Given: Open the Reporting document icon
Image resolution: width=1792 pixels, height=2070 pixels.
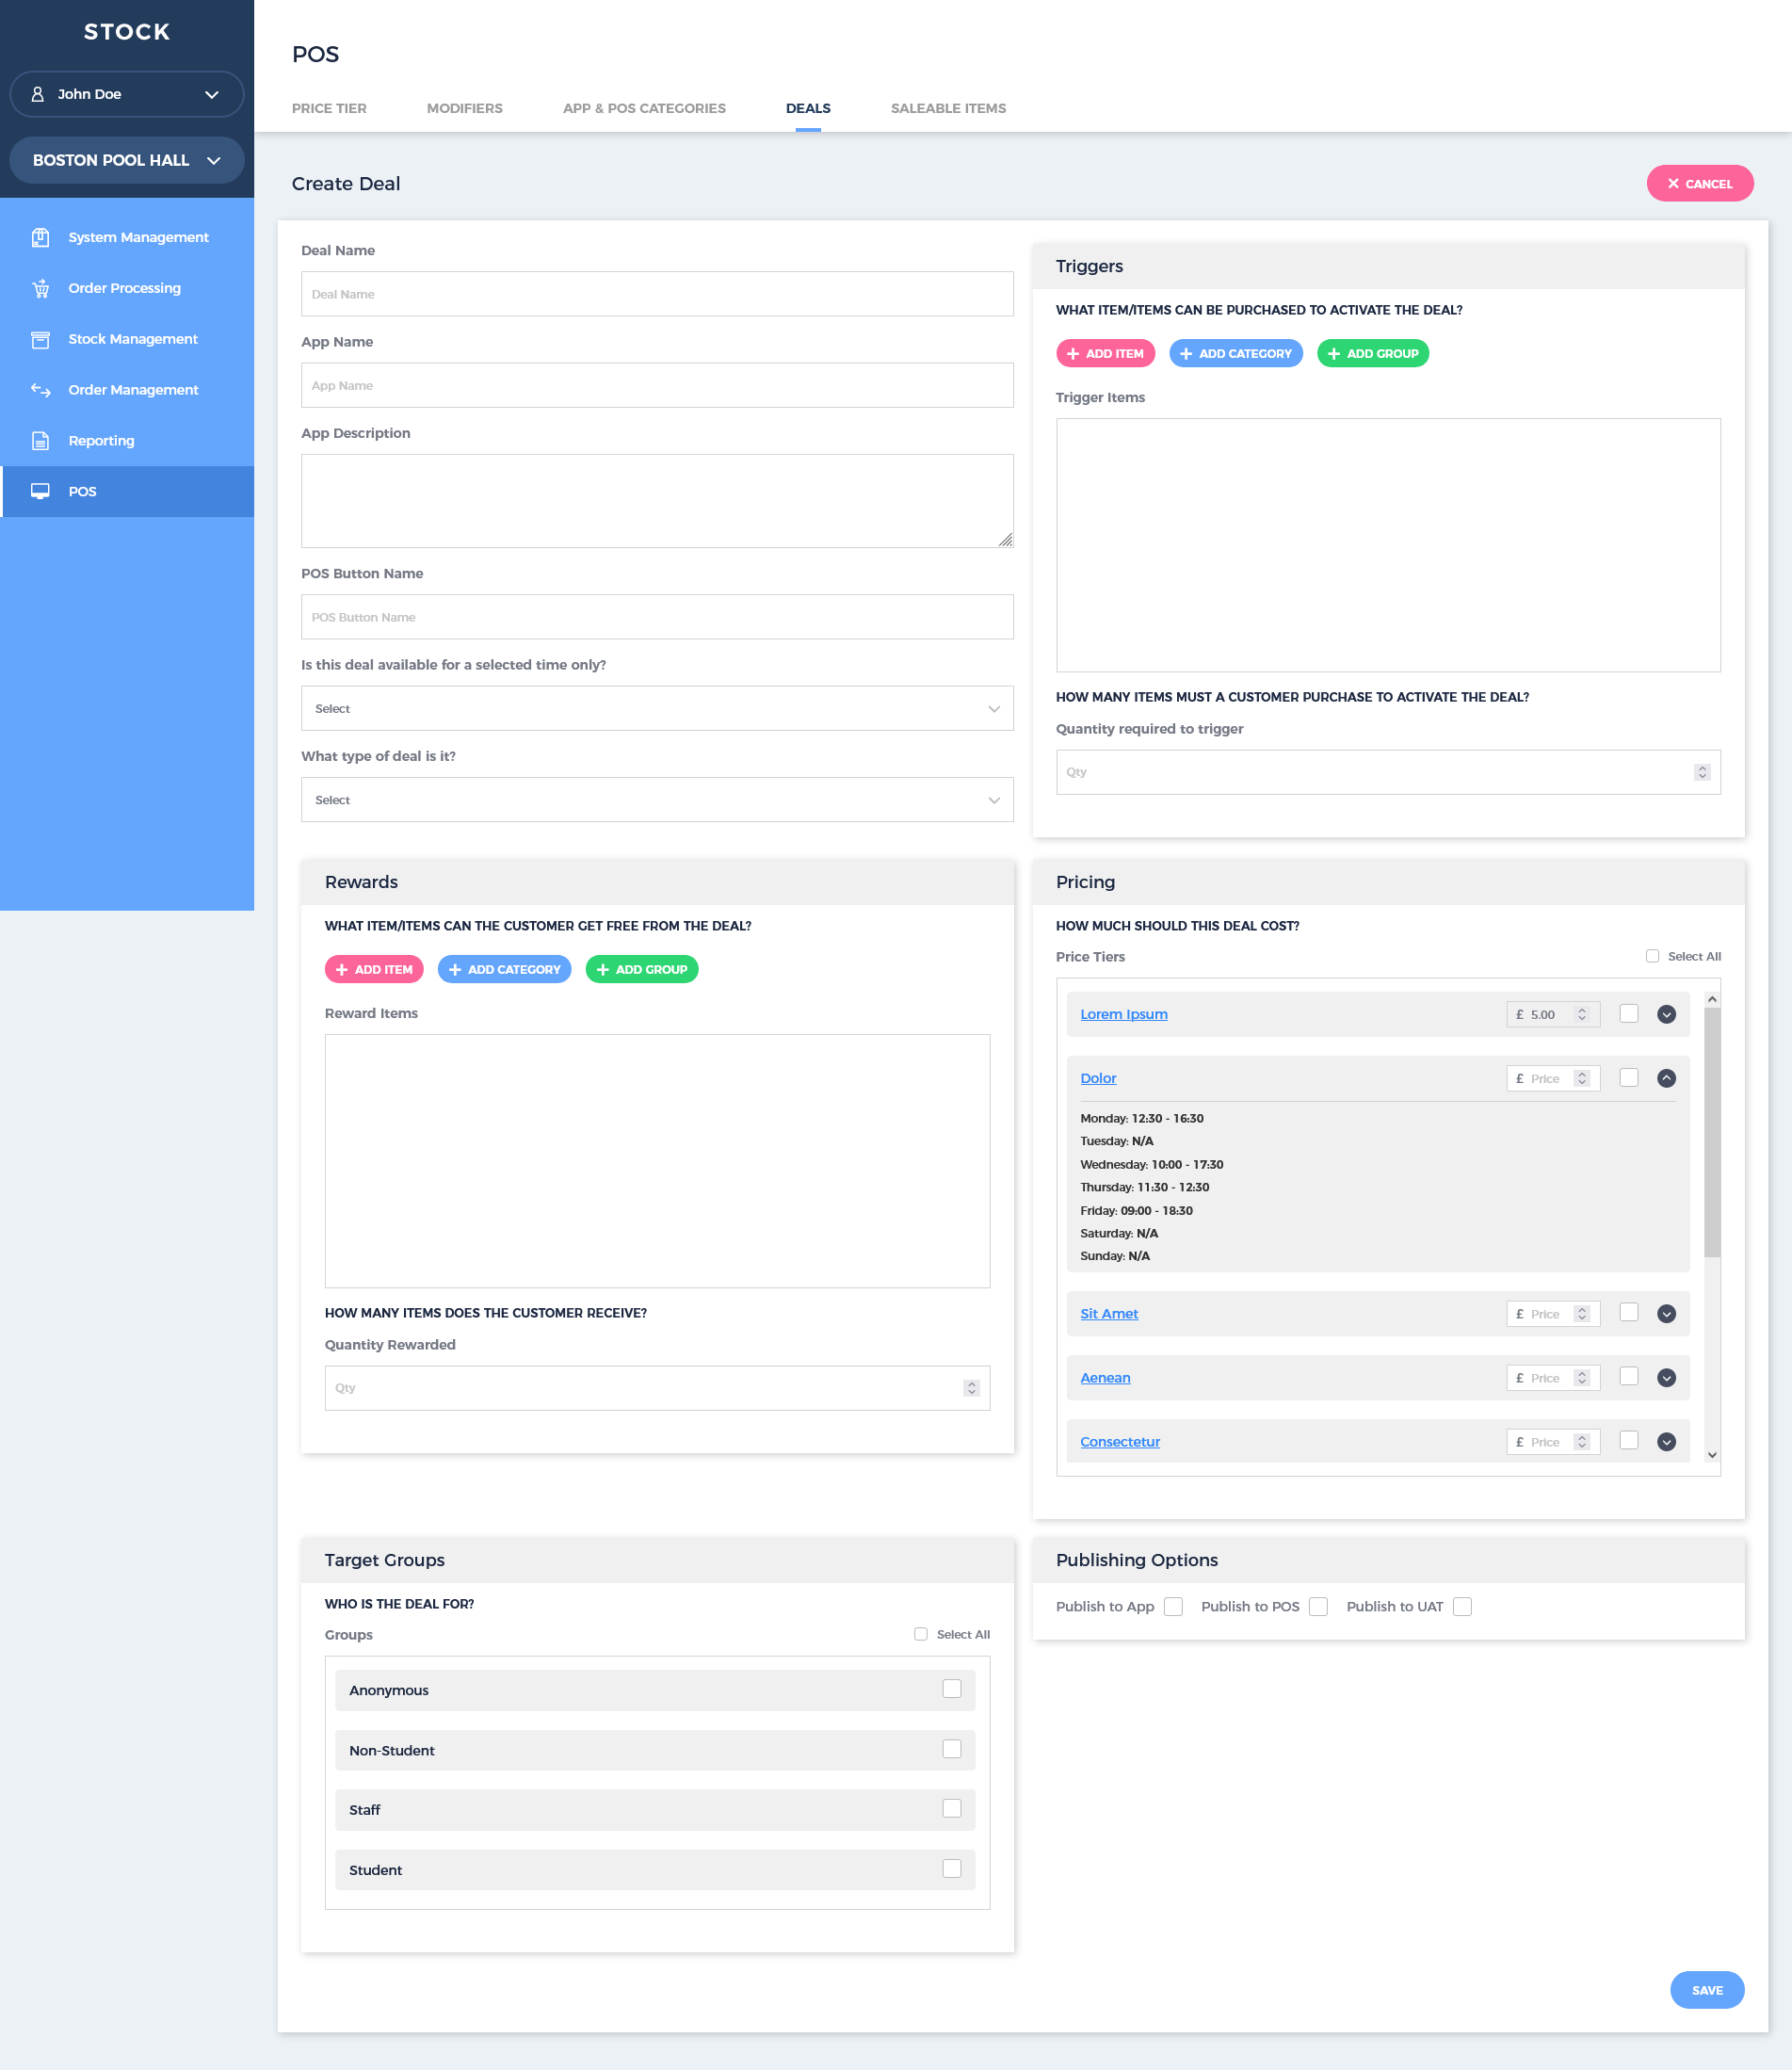Looking at the screenshot, I should [x=40, y=441].
